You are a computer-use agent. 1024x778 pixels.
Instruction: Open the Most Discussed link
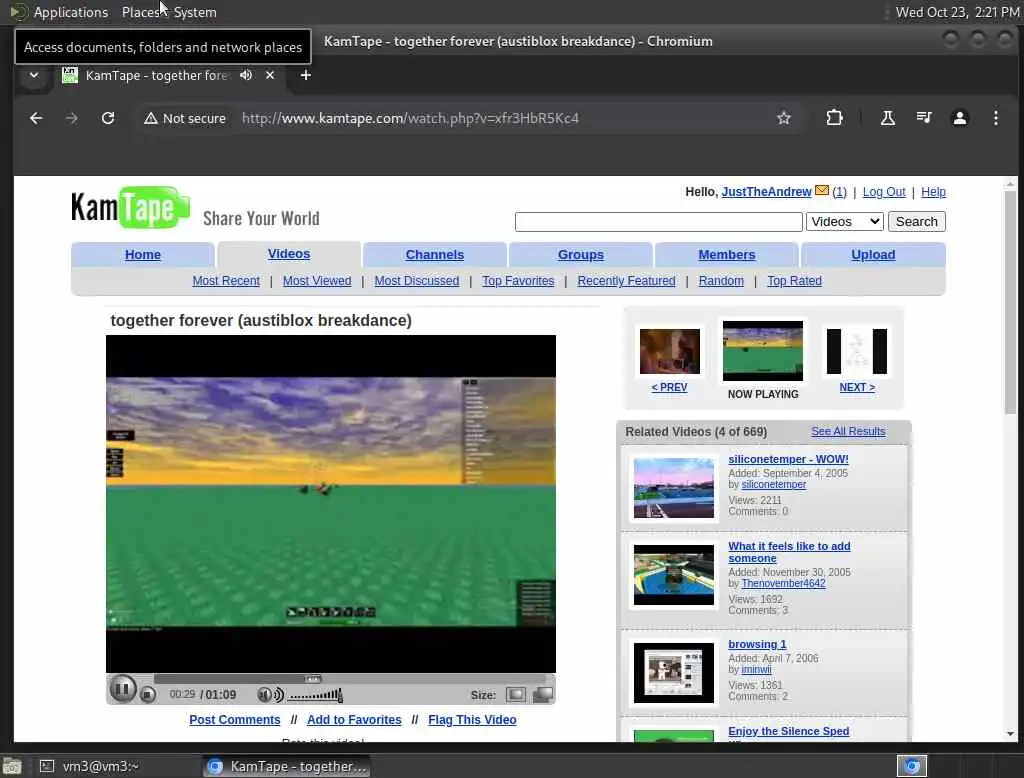coord(417,281)
